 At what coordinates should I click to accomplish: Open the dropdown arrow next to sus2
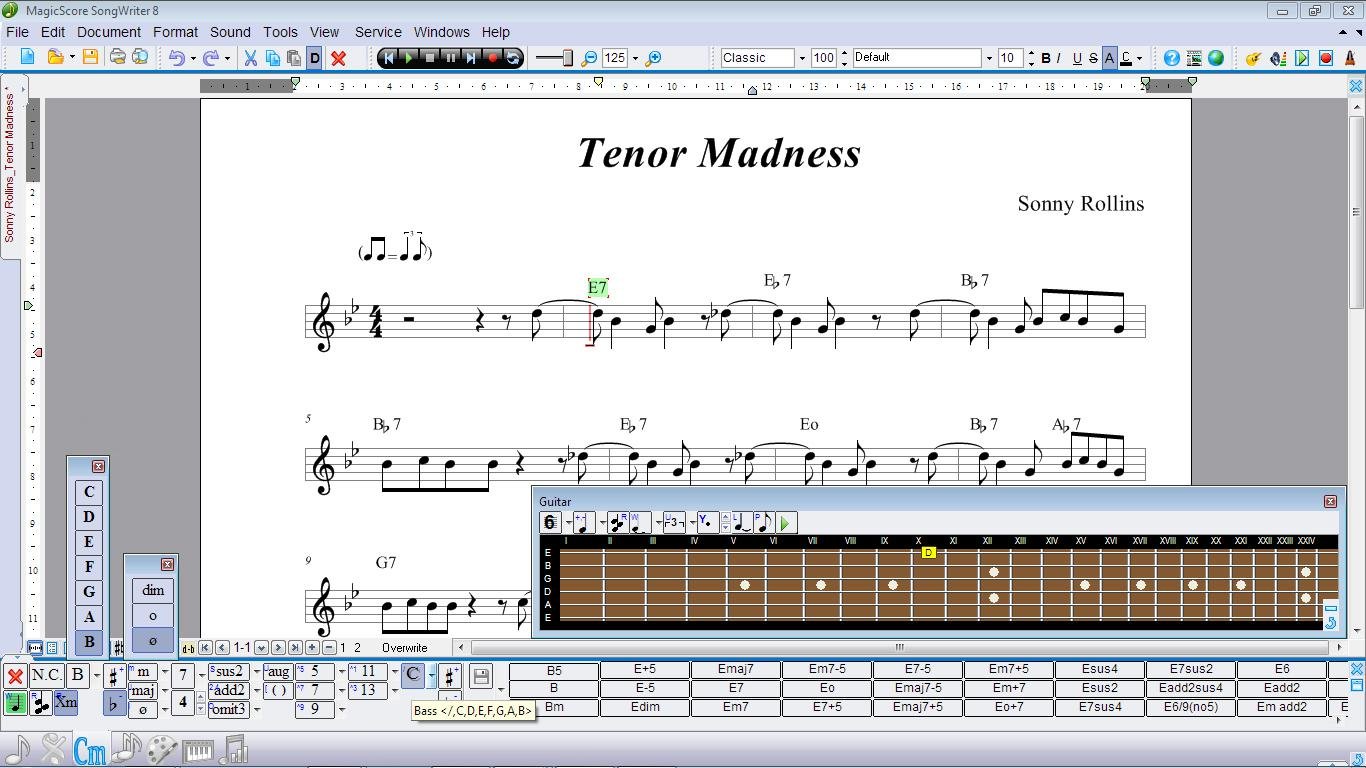256,672
